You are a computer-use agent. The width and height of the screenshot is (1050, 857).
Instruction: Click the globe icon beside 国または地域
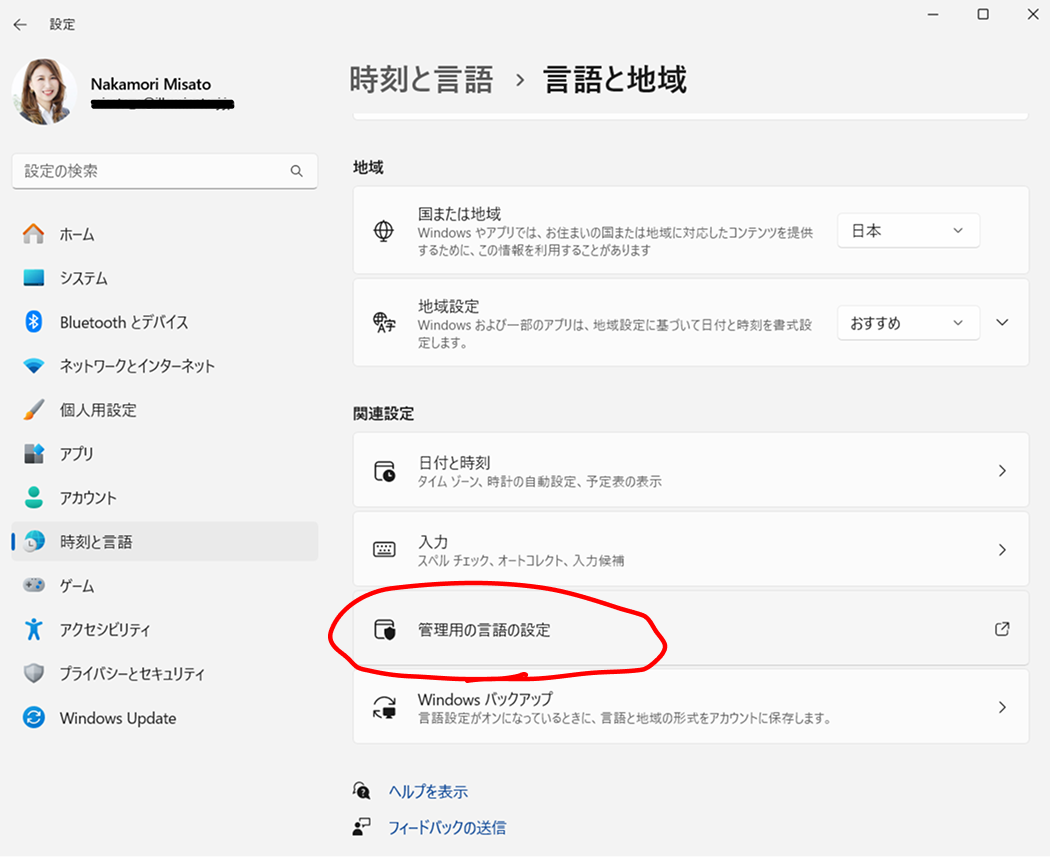tap(384, 231)
